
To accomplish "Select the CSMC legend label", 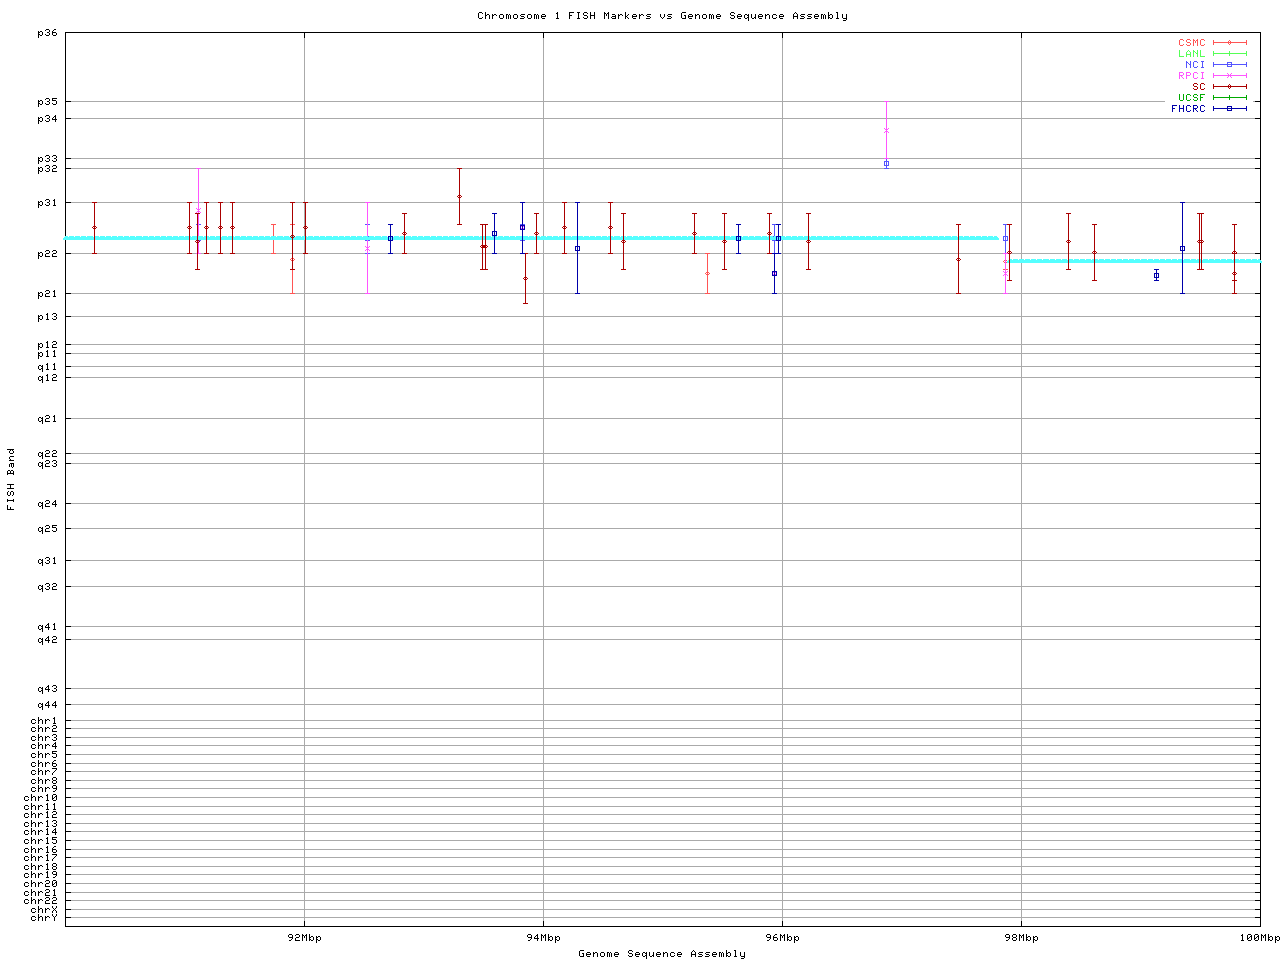I will click(x=1191, y=43).
